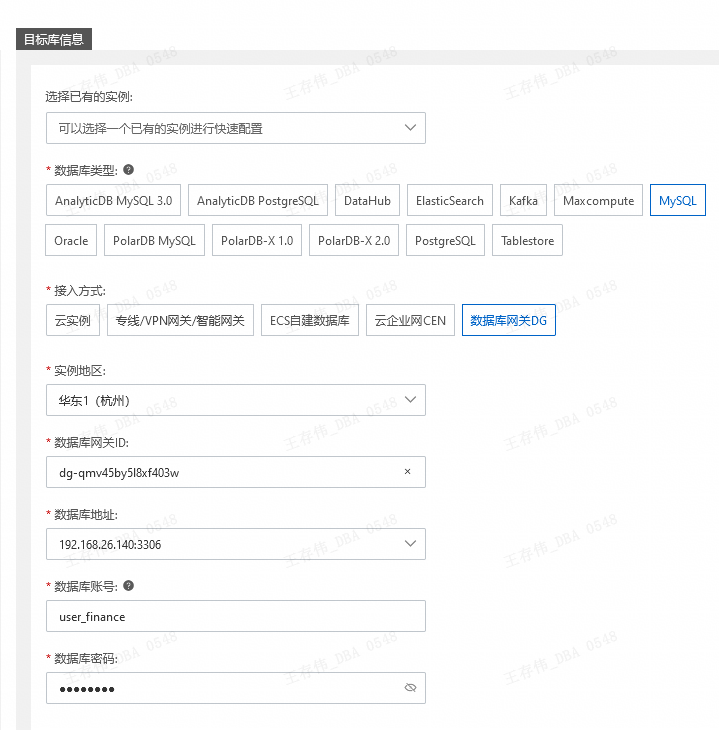Switch access method to 云实例
Screen dimensions: 719x730
(72, 321)
